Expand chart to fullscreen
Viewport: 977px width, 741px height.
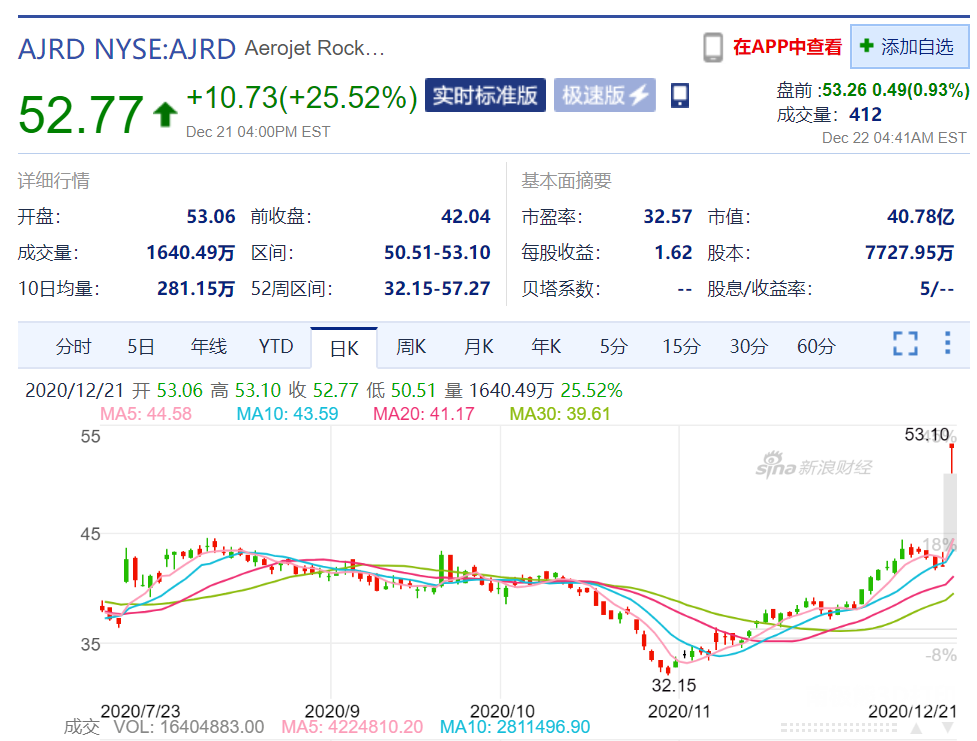pyautogui.click(x=905, y=343)
